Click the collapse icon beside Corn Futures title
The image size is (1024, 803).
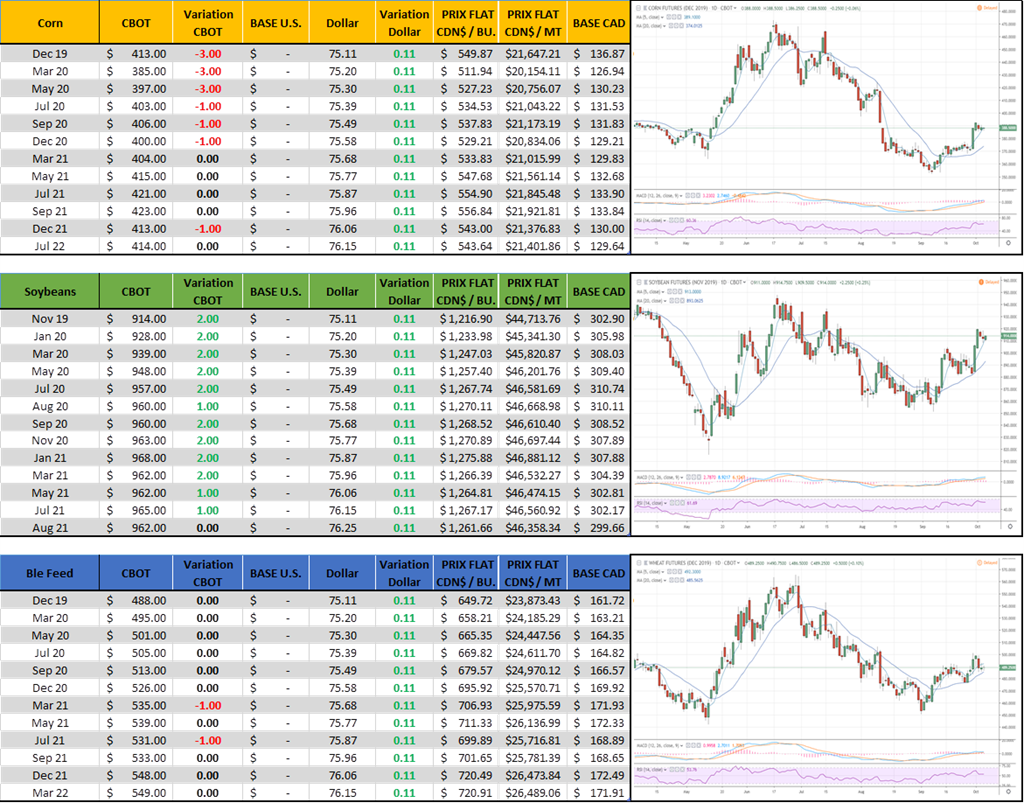click(639, 5)
